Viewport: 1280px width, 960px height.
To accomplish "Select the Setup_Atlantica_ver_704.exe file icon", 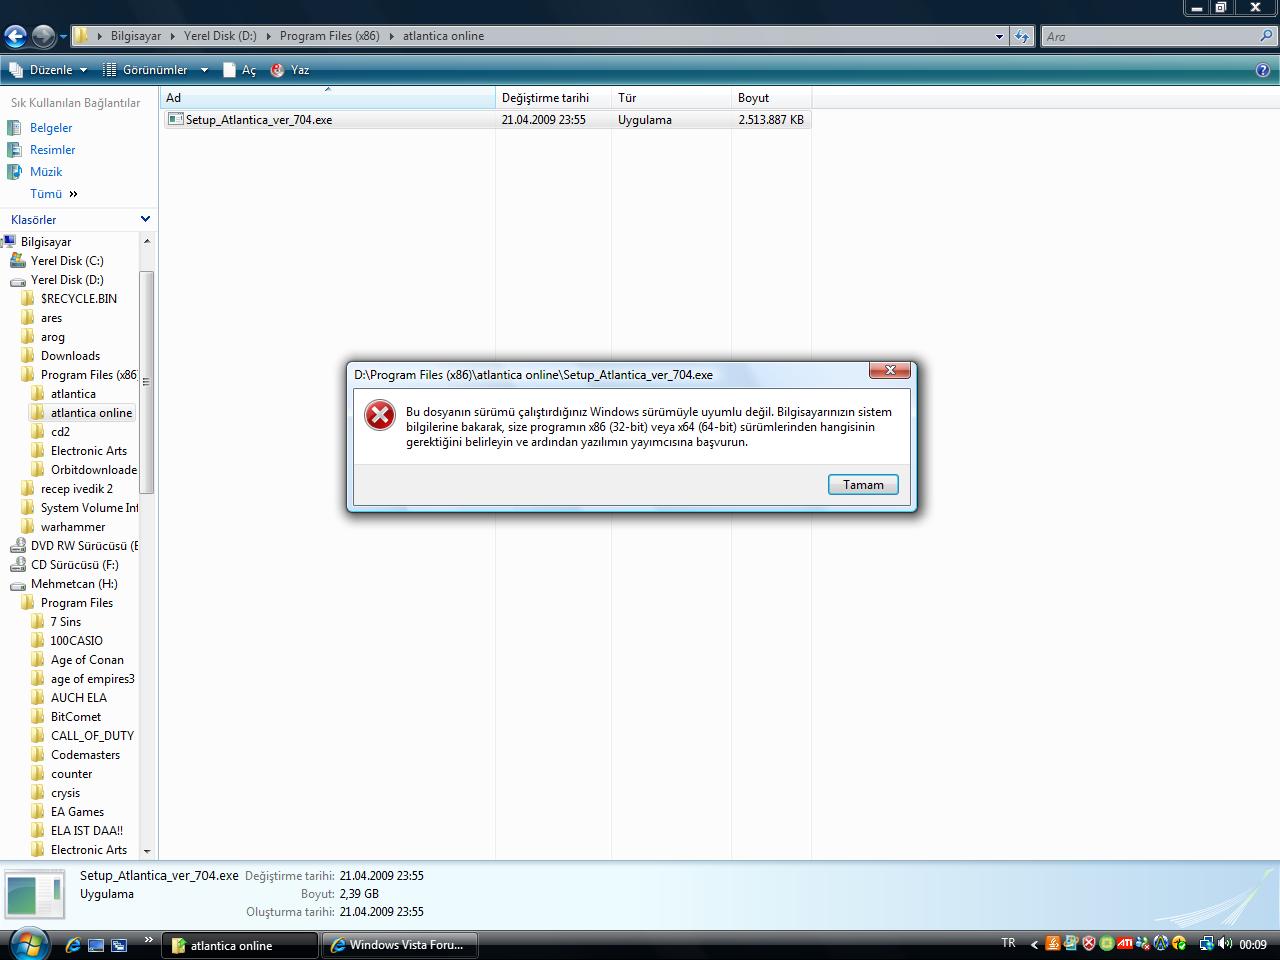I will click(176, 119).
